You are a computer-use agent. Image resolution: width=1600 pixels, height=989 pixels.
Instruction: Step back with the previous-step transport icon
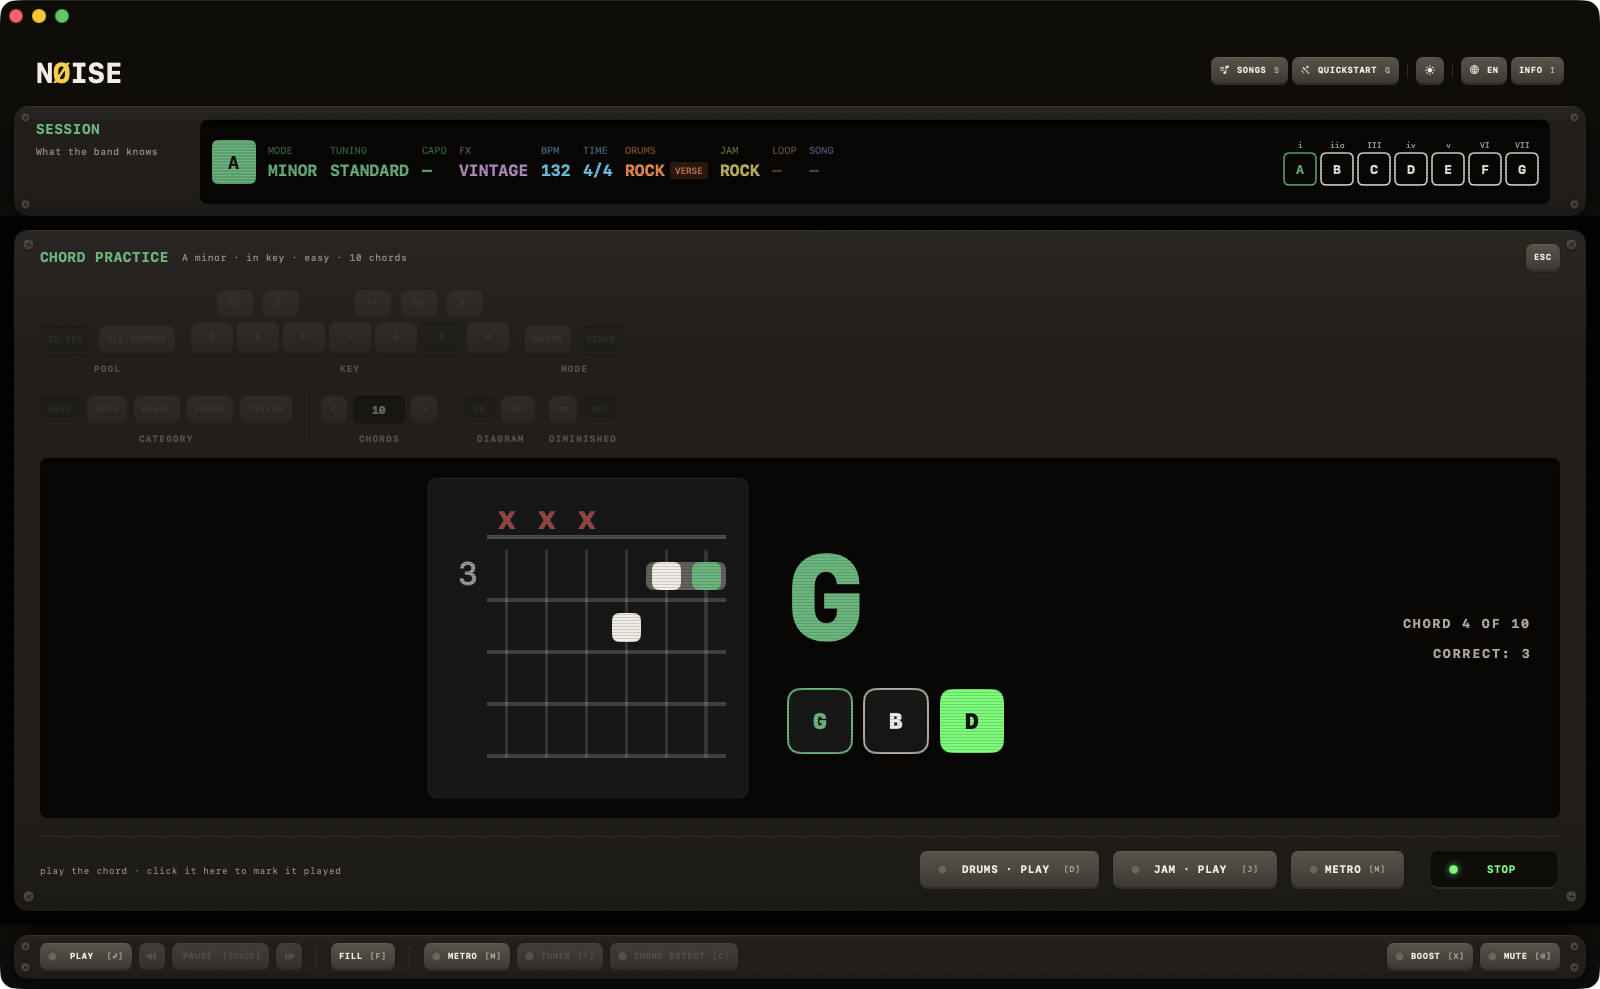tap(152, 956)
